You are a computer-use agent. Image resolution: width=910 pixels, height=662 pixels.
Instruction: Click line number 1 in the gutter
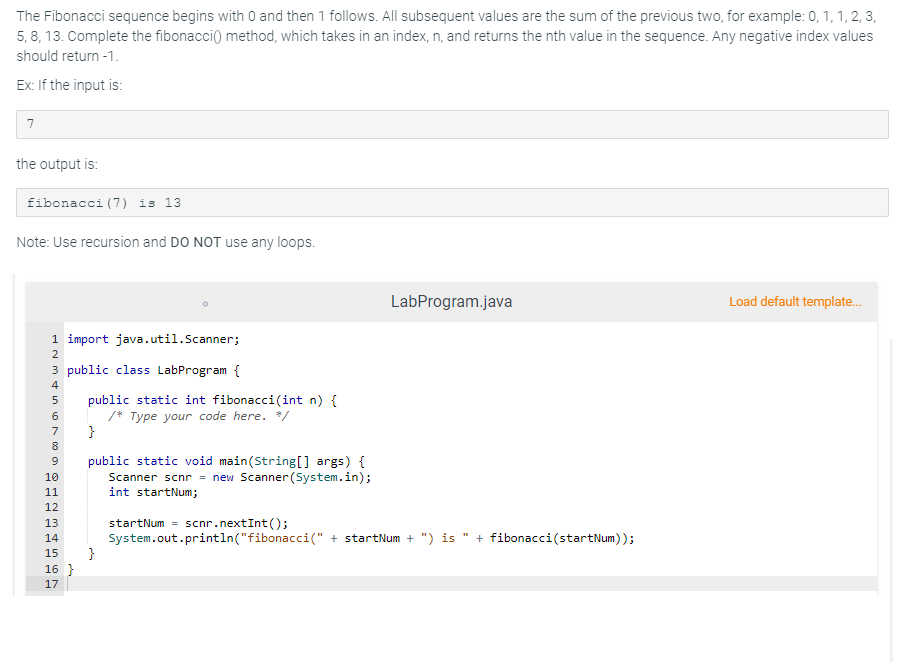tap(52, 339)
